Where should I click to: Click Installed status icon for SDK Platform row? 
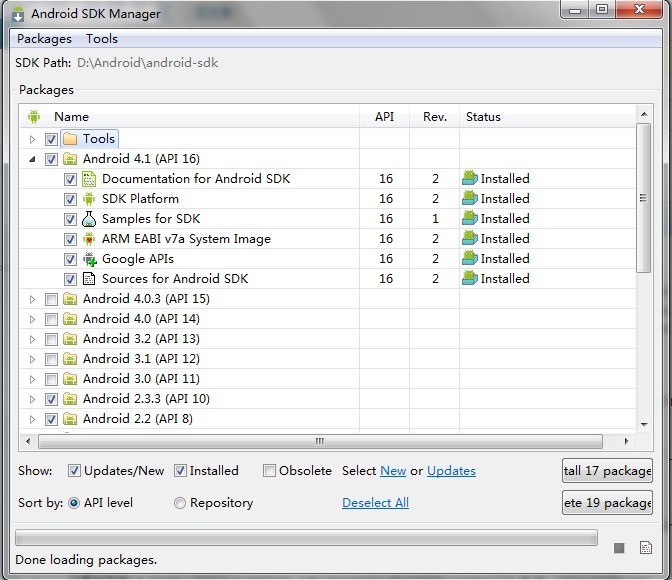coord(470,198)
